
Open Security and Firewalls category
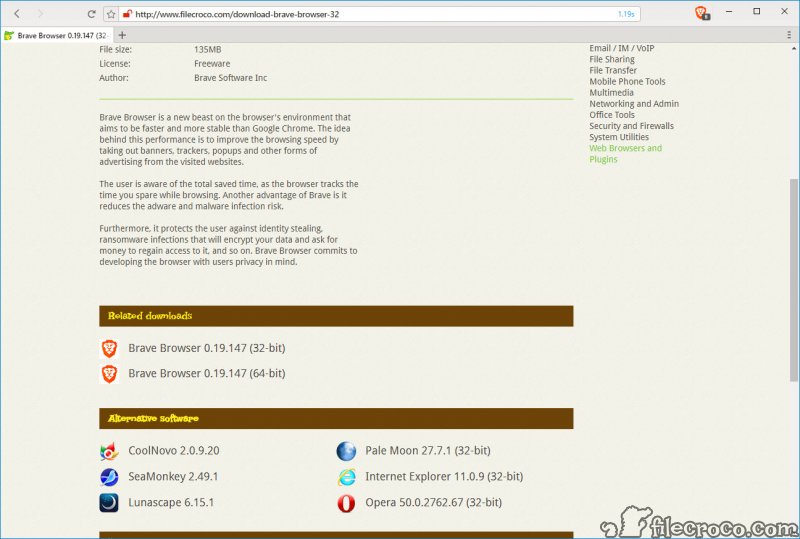631,126
